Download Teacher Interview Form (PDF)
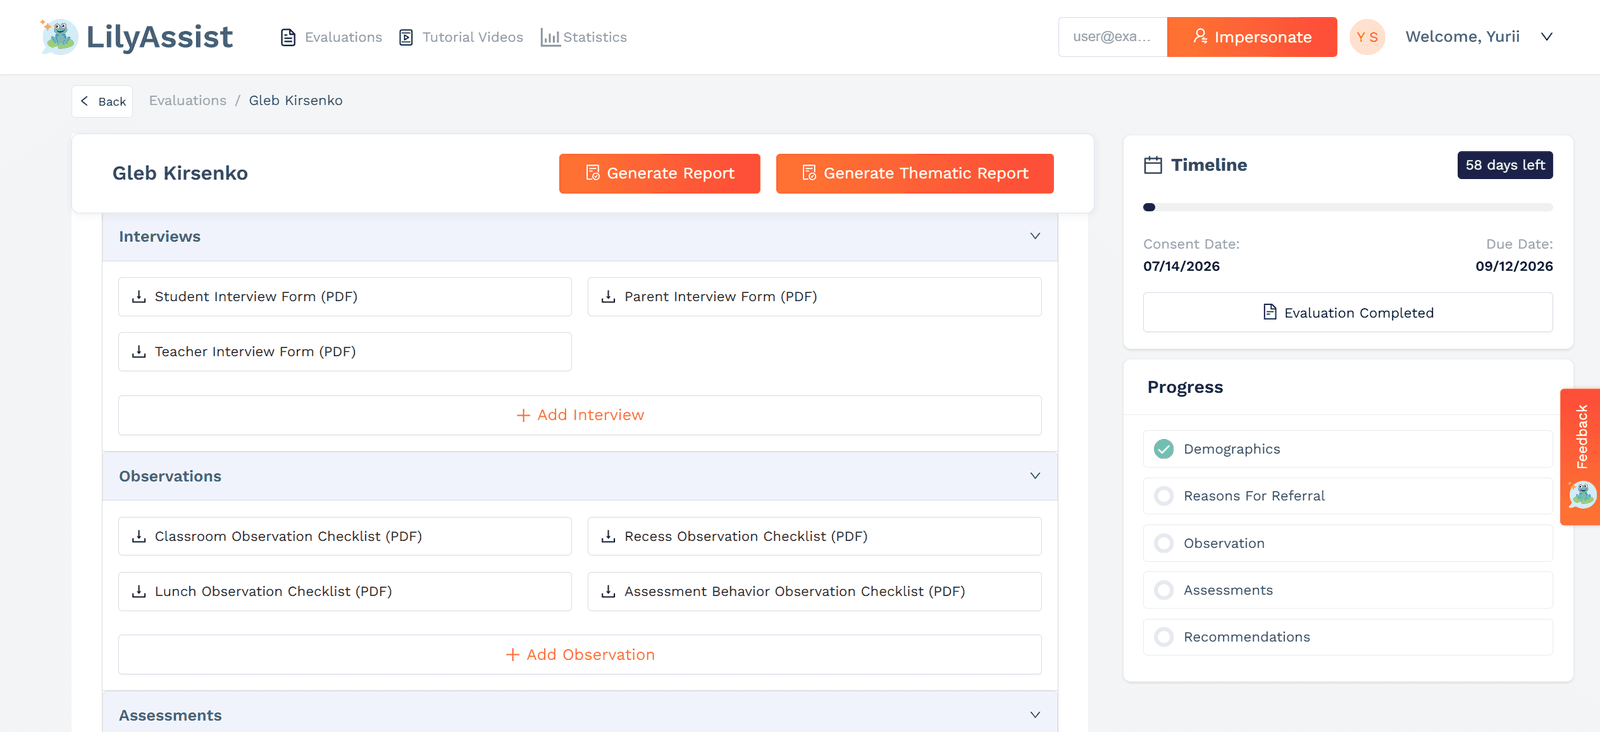This screenshot has width=1600, height=732. click(345, 352)
